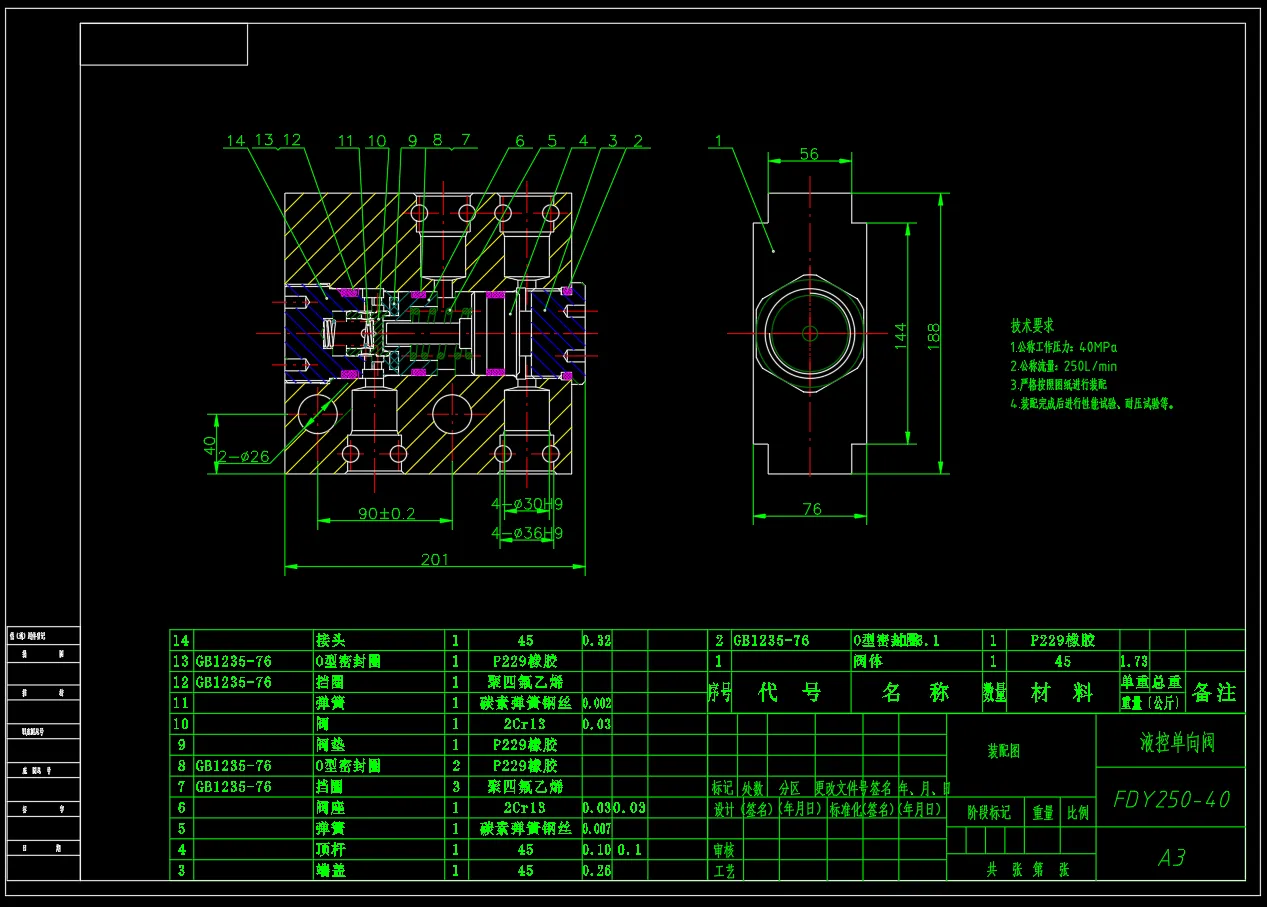Select part callout 6 above the section view
This screenshot has width=1267, height=907.
[x=520, y=141]
